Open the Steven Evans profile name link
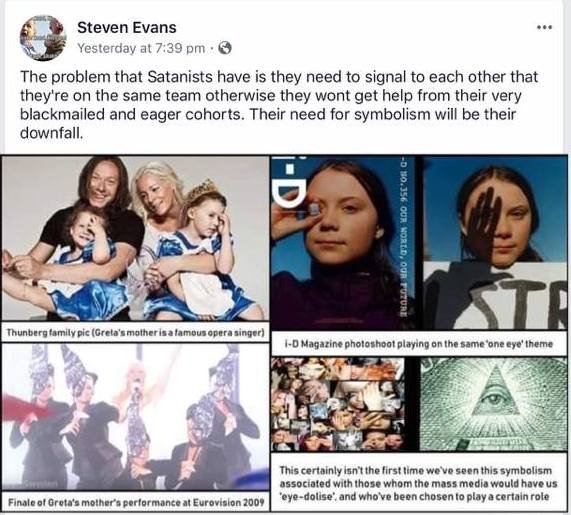571x515 pixels. (127, 28)
